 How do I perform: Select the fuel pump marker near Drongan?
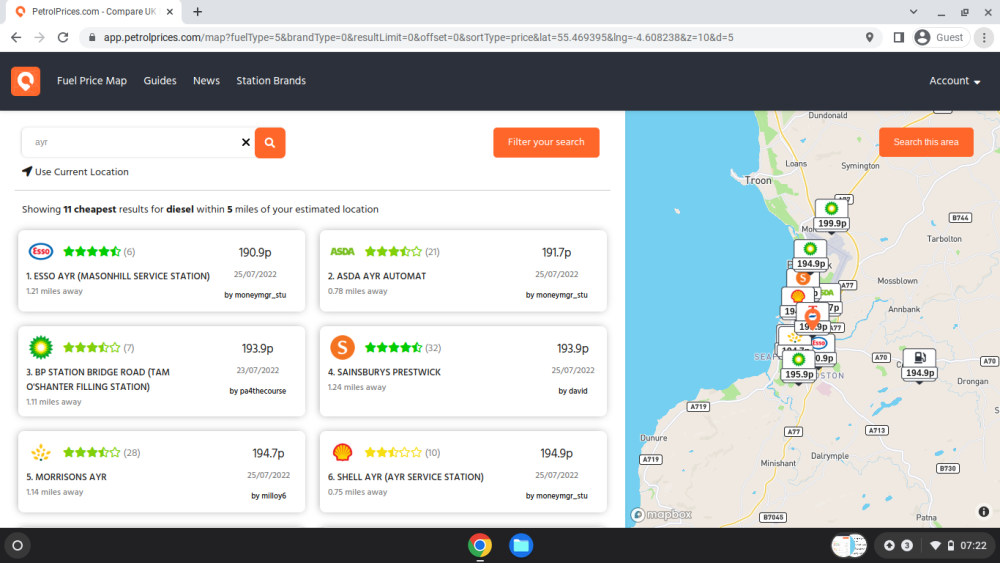tap(920, 365)
